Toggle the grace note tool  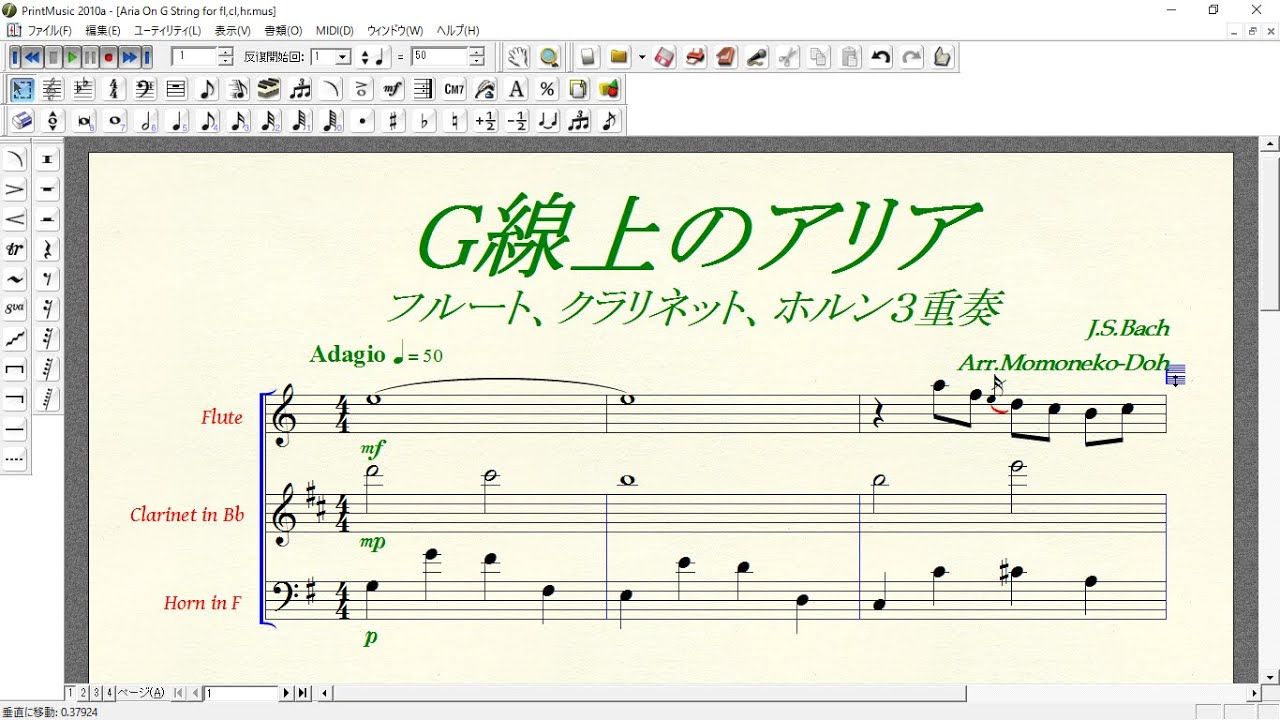click(610, 122)
